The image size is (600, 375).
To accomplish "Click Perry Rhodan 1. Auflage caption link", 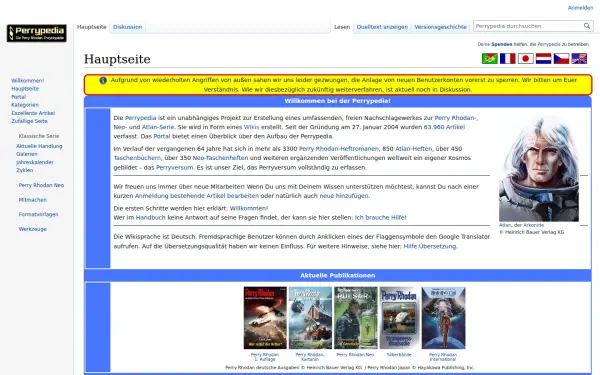I will click(265, 357).
